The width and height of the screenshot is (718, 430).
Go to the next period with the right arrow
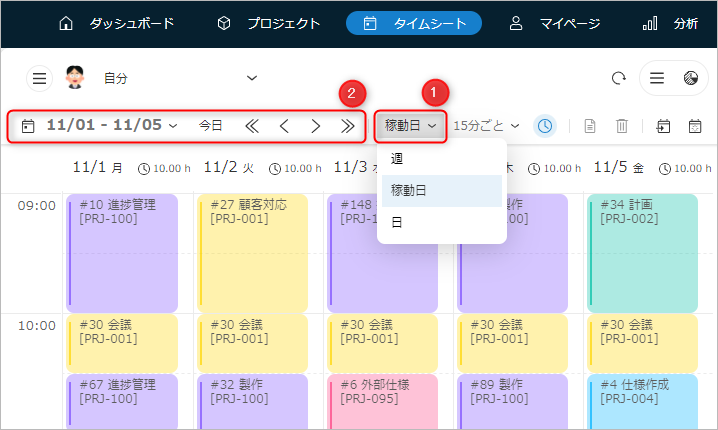coord(315,126)
